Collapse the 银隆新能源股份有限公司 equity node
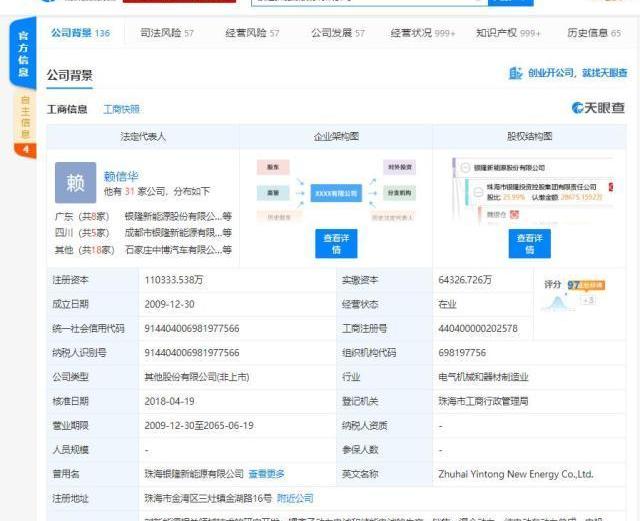The height and width of the screenshot is (521, 640). tap(465, 167)
